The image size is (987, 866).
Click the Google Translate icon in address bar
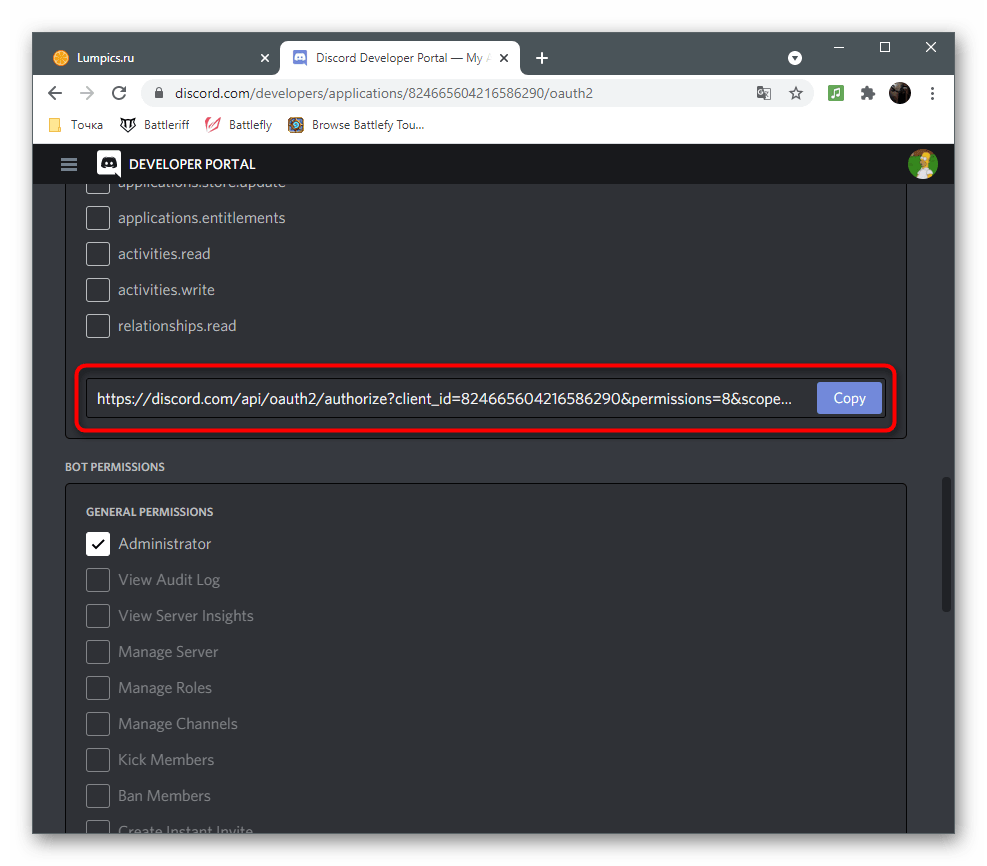click(x=764, y=92)
